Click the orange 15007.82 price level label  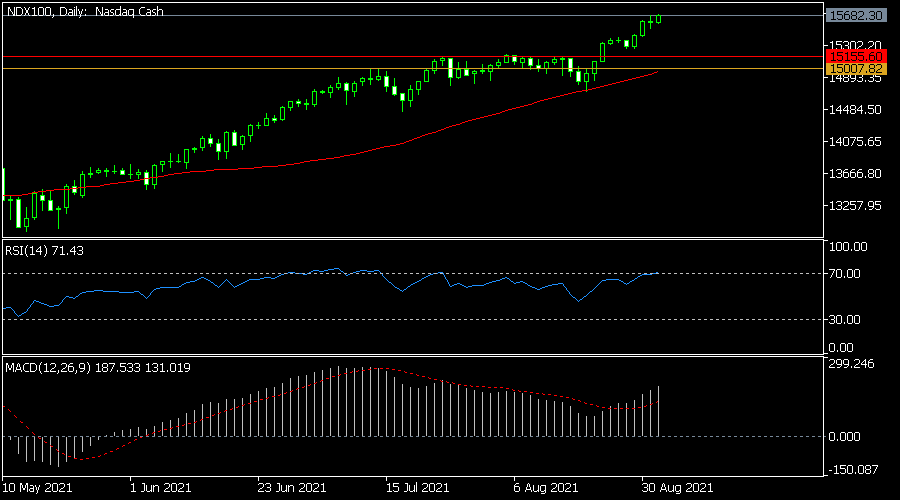click(x=856, y=69)
